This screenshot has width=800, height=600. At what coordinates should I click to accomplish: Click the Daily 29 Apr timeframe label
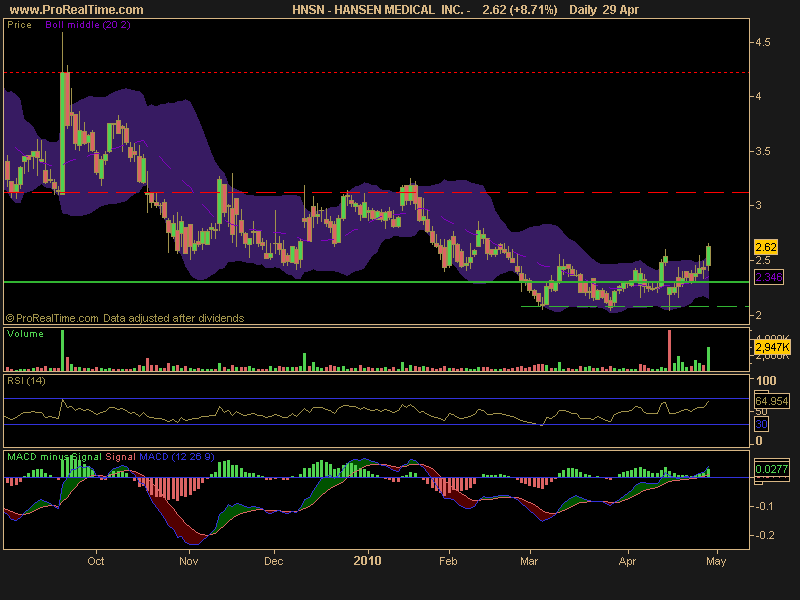604,10
